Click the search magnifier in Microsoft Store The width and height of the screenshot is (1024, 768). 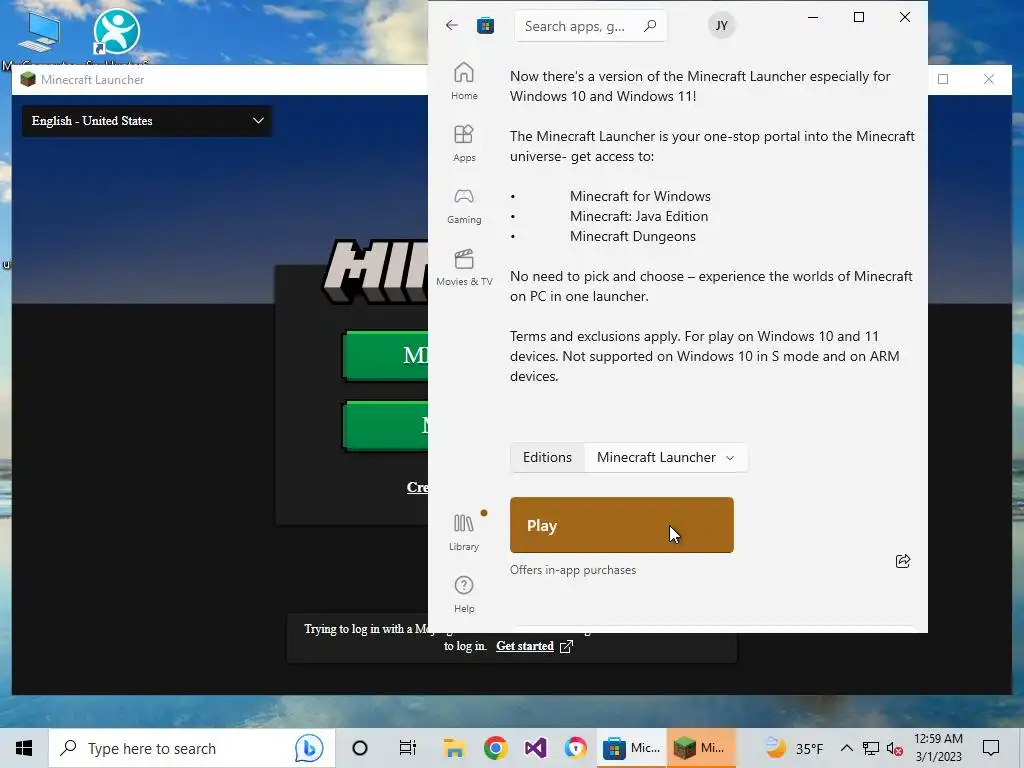[x=650, y=26]
